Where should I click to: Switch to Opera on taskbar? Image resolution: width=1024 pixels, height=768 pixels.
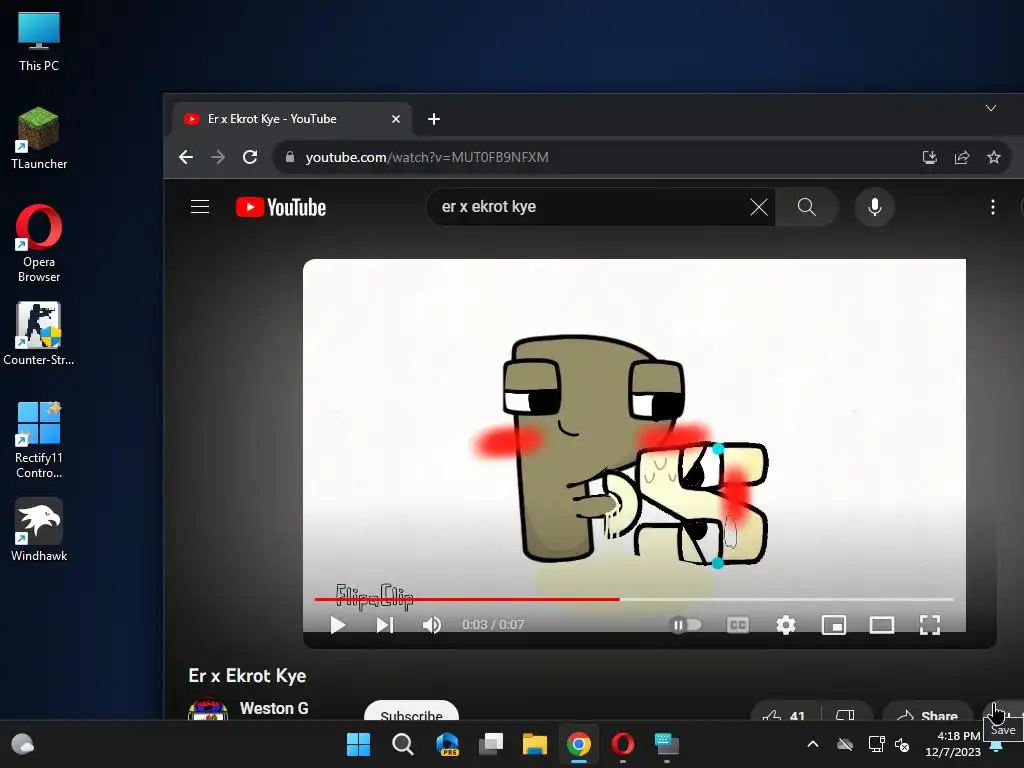click(x=622, y=744)
